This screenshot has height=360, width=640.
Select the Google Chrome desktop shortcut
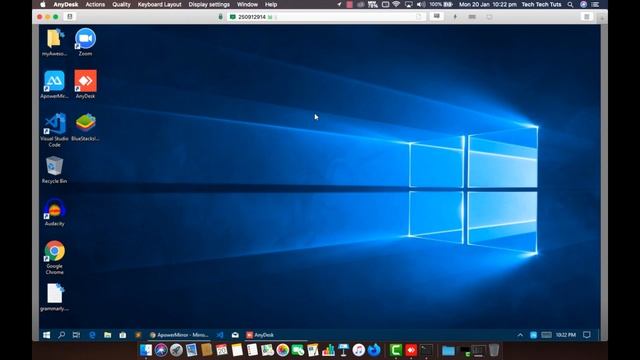tap(54, 258)
